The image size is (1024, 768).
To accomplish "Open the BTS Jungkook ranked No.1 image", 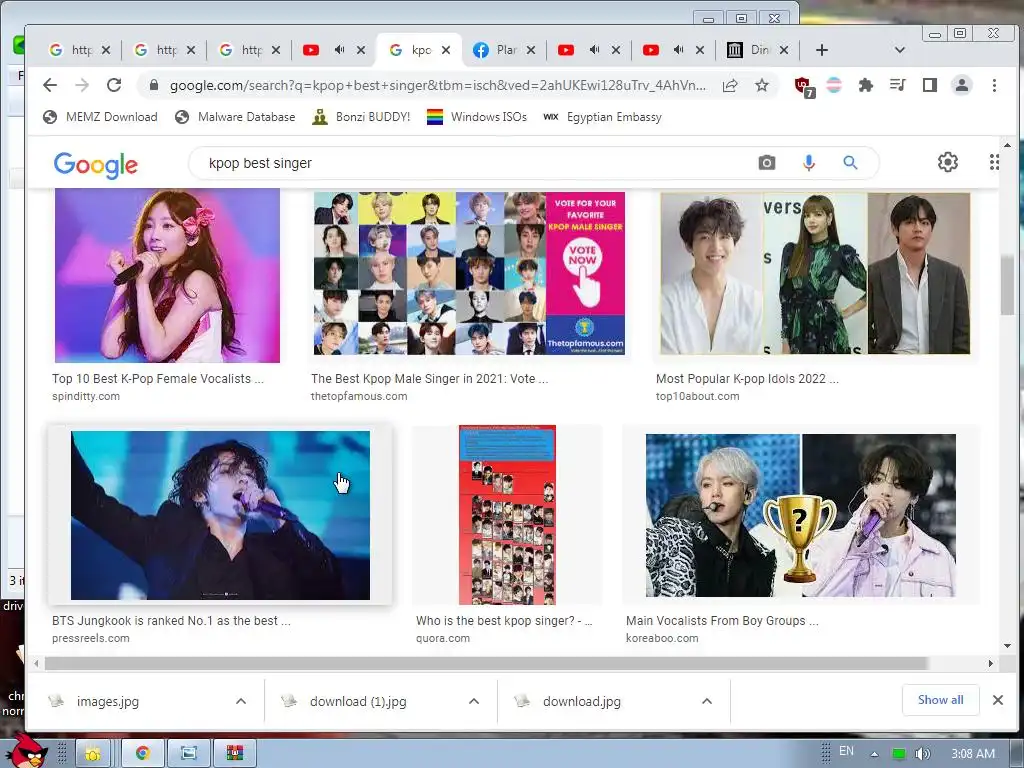I will tap(220, 515).
